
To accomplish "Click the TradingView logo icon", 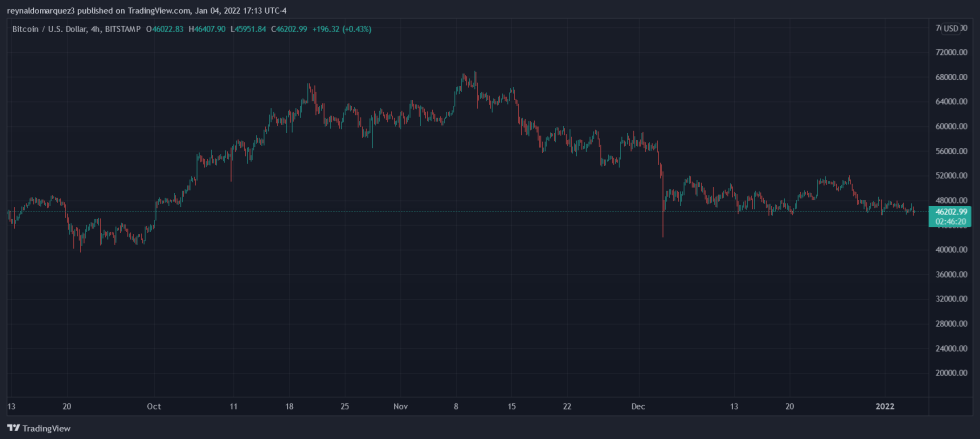I will click(13, 428).
